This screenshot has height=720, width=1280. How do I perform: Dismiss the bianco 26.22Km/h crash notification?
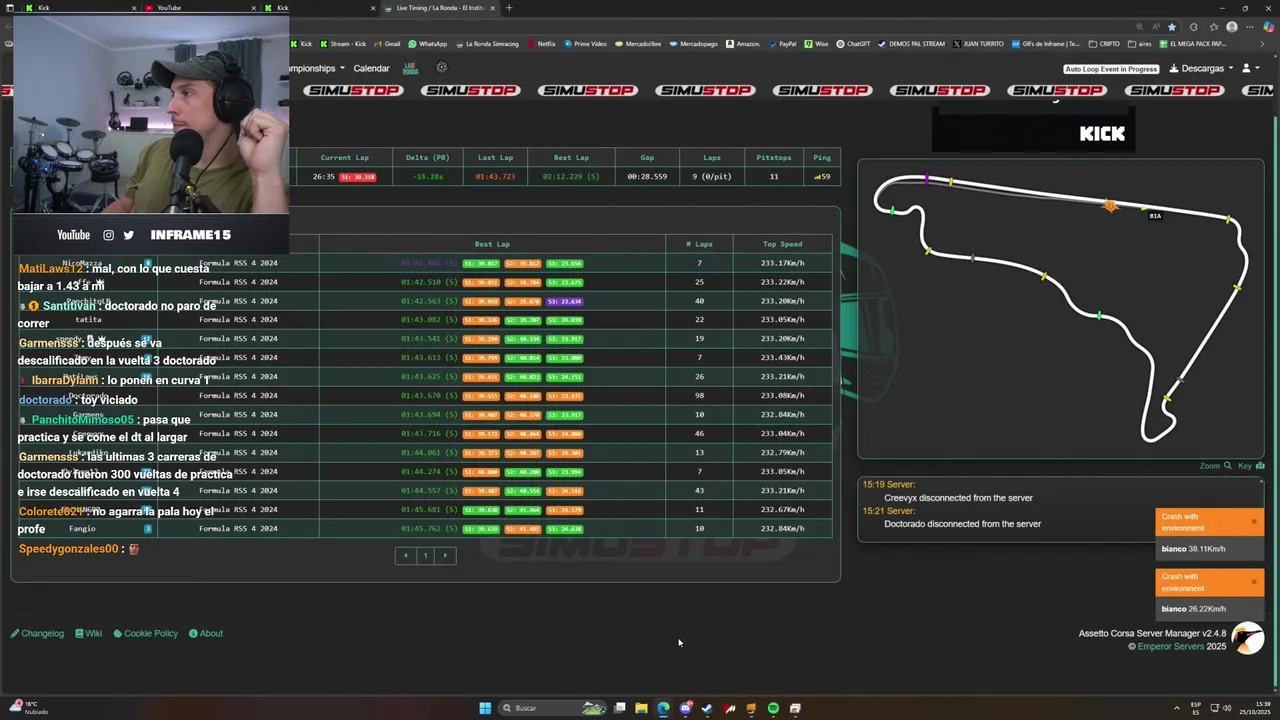1254,581
